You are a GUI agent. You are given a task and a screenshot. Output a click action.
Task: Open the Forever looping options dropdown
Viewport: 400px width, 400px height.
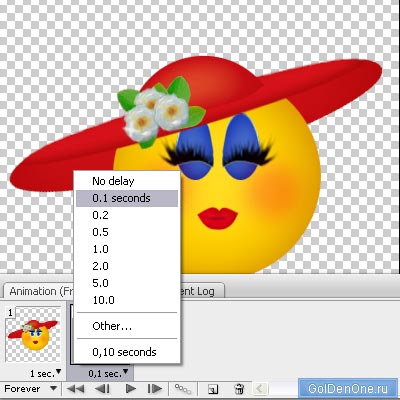pos(30,389)
